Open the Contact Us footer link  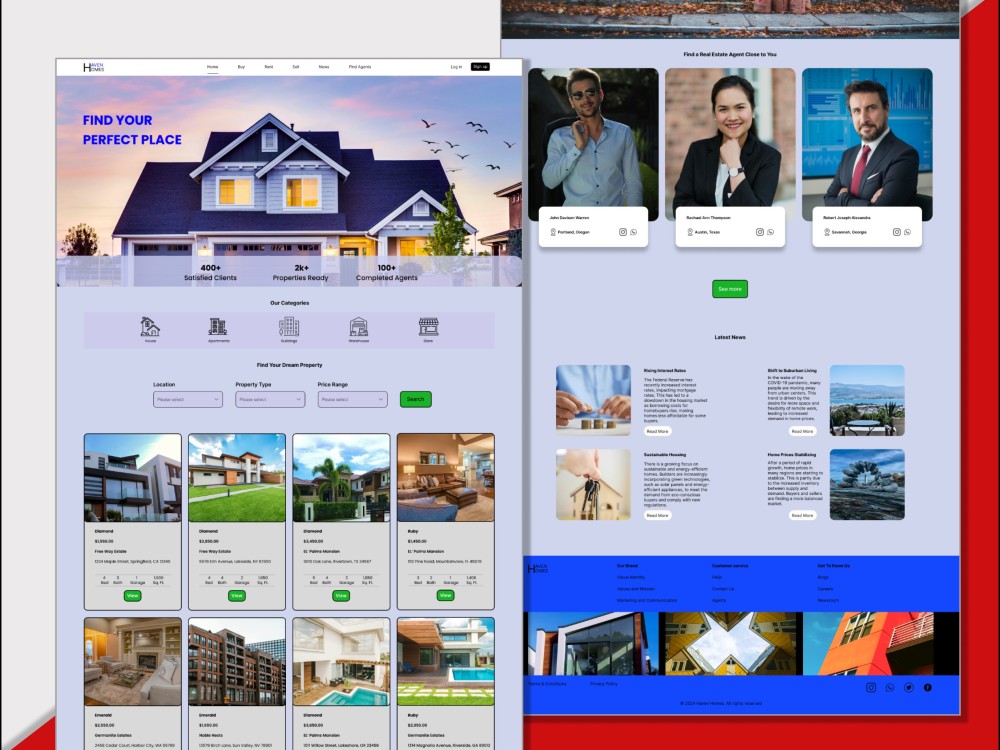point(723,589)
